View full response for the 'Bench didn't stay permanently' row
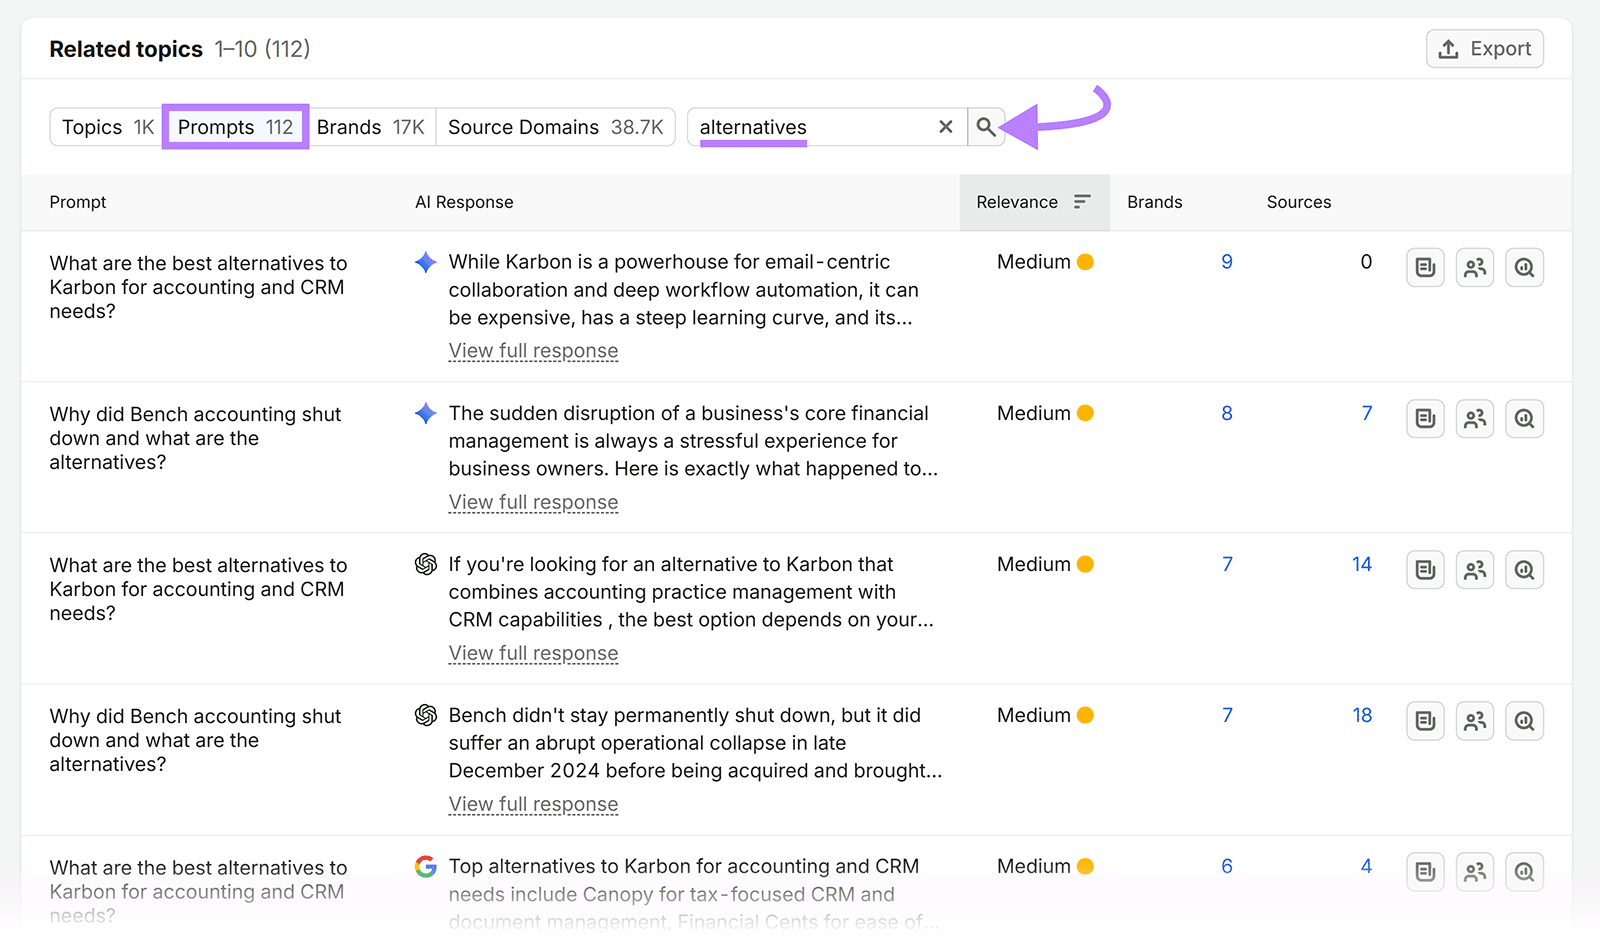Viewport: 1600px width, 940px height. (533, 804)
